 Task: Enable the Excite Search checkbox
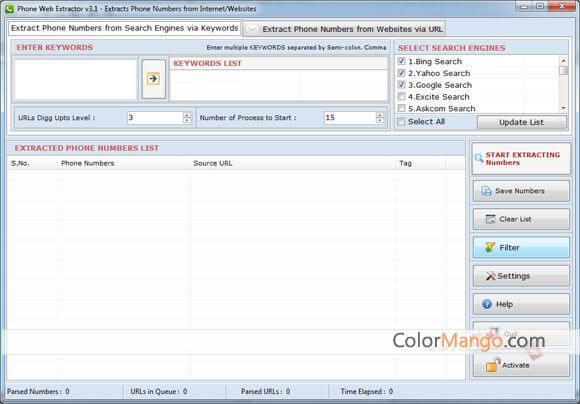[x=401, y=97]
